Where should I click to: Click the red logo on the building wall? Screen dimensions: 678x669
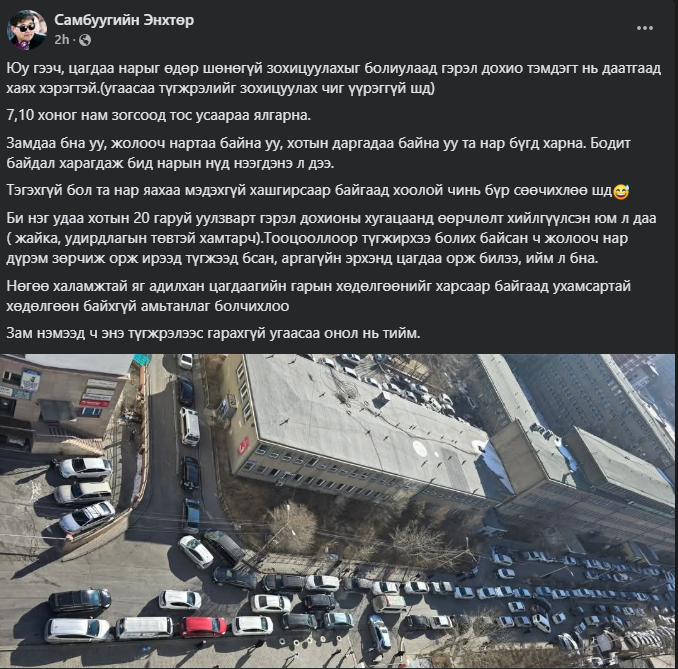(x=243, y=445)
